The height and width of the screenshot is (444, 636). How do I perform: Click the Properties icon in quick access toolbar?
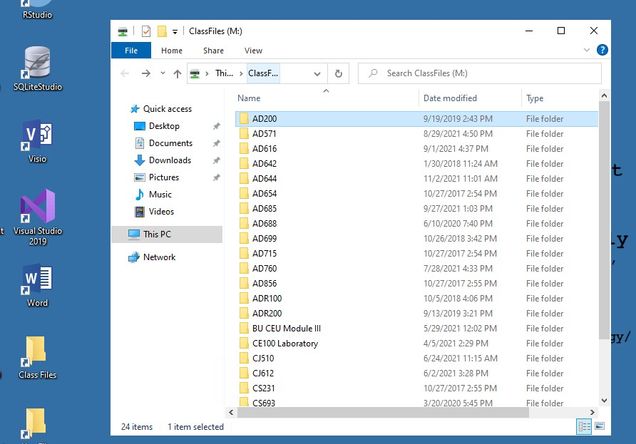tap(146, 31)
